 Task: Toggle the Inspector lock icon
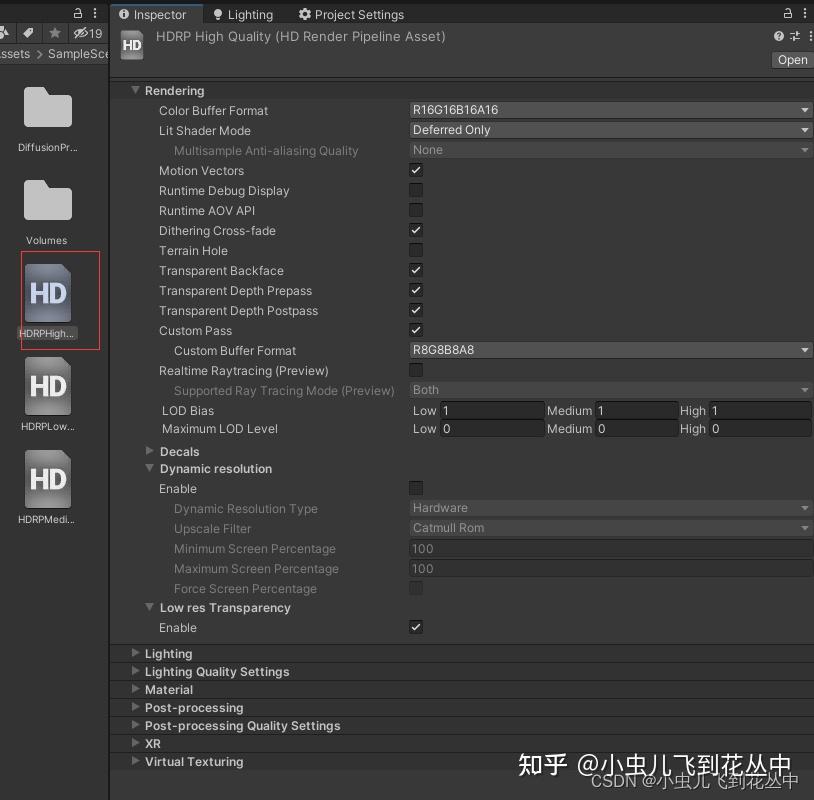pos(789,14)
